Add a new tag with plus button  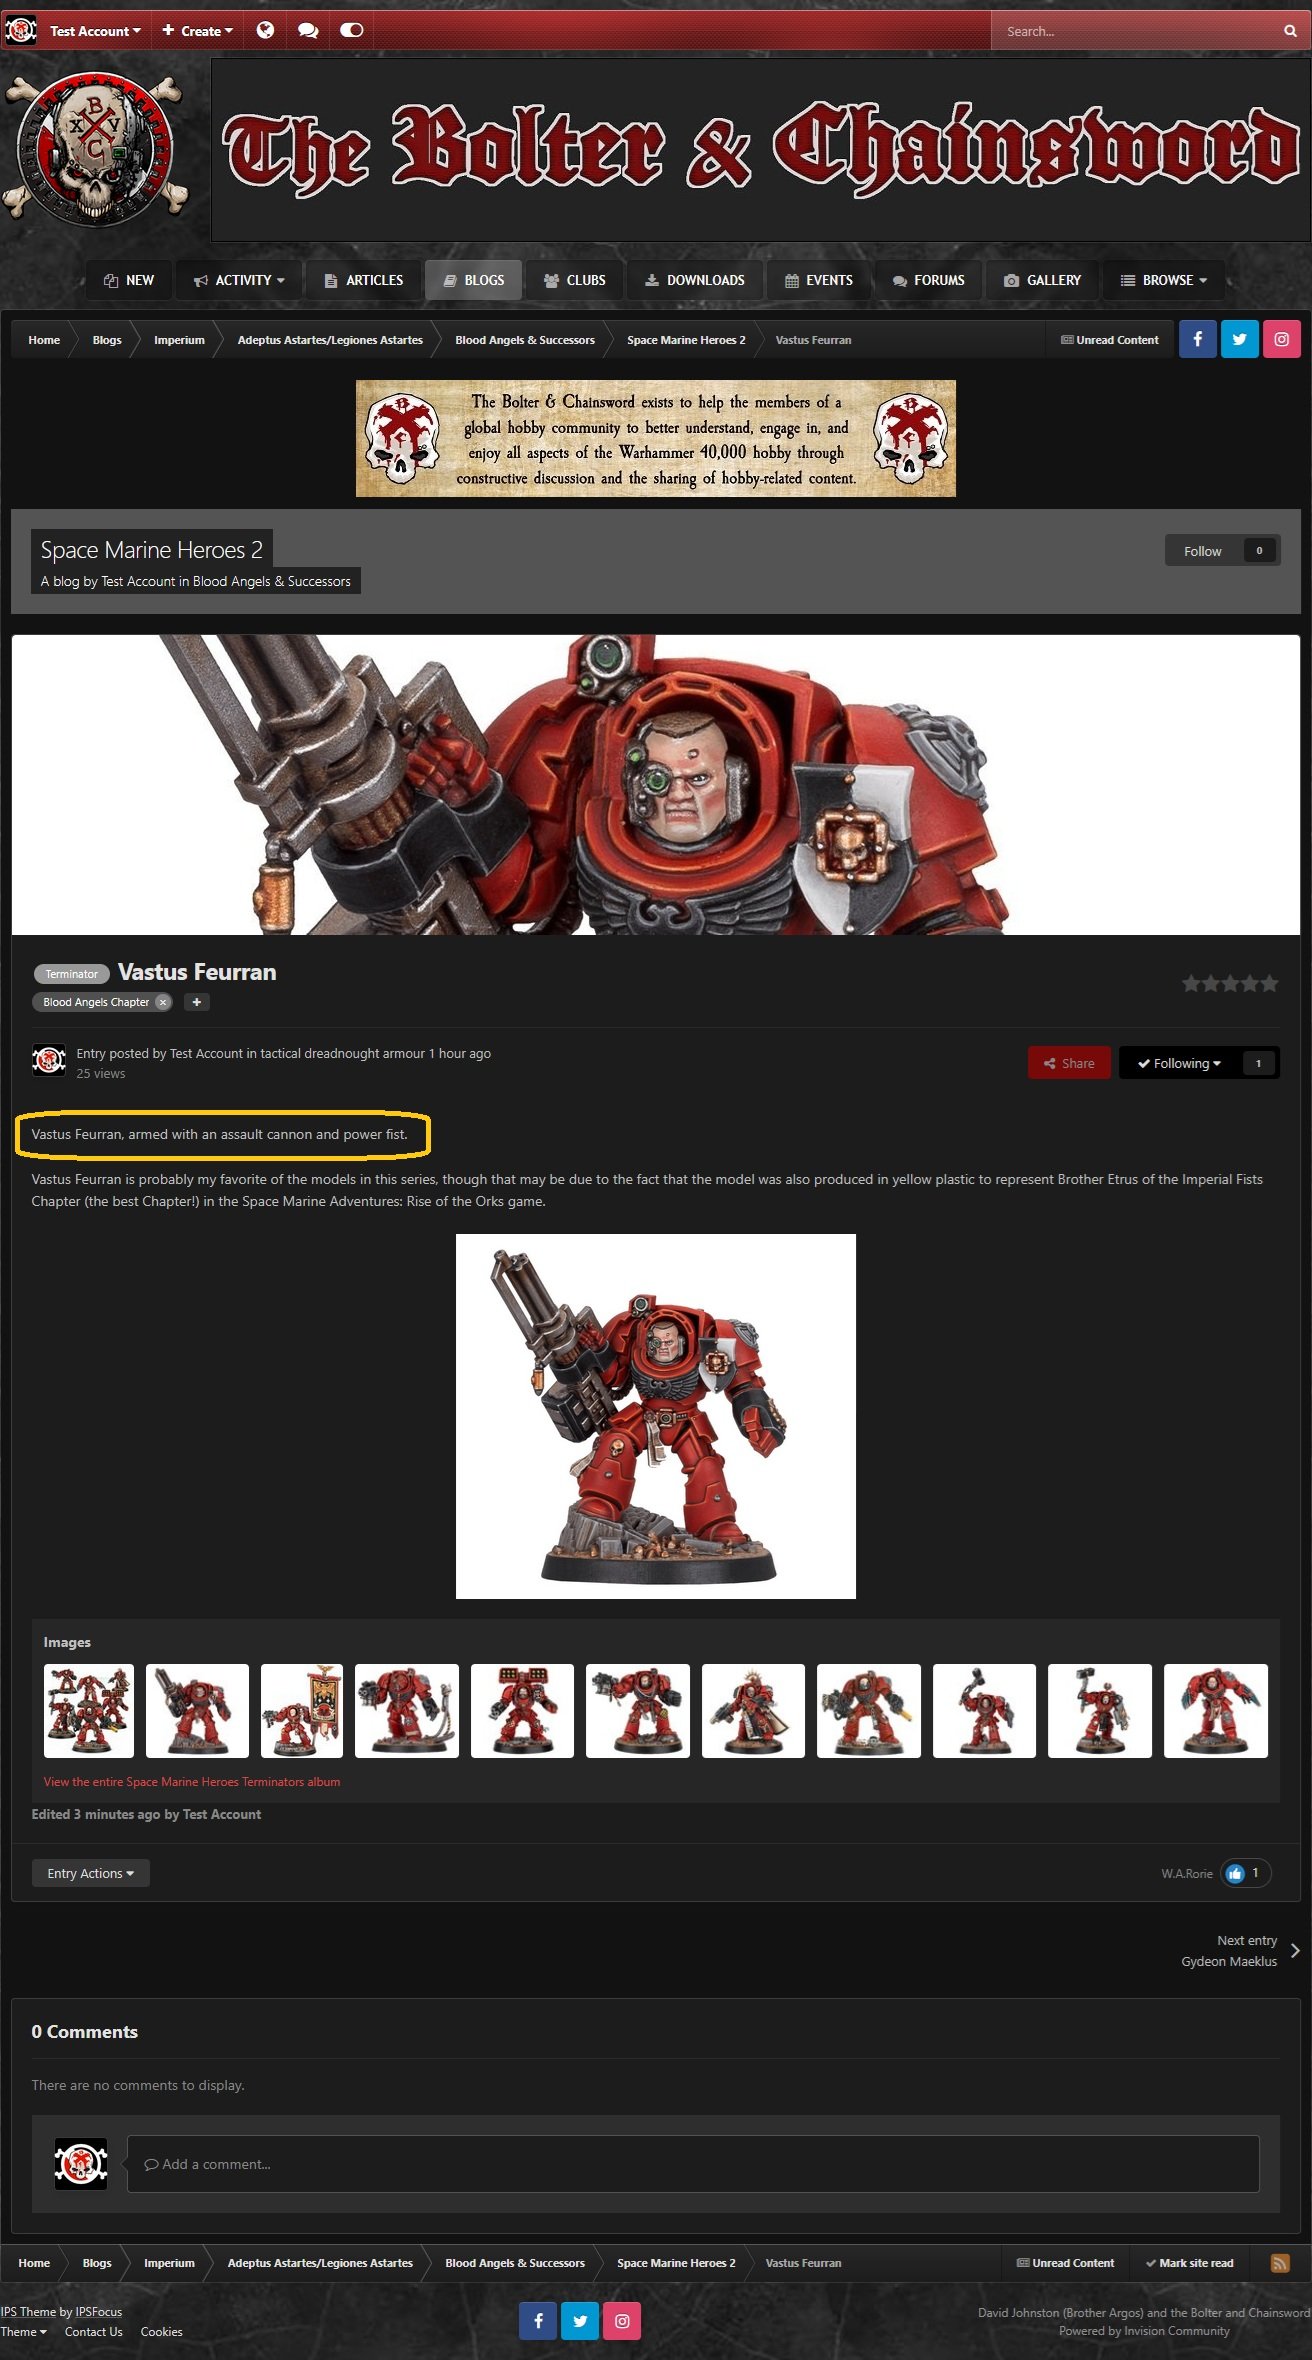(197, 1002)
